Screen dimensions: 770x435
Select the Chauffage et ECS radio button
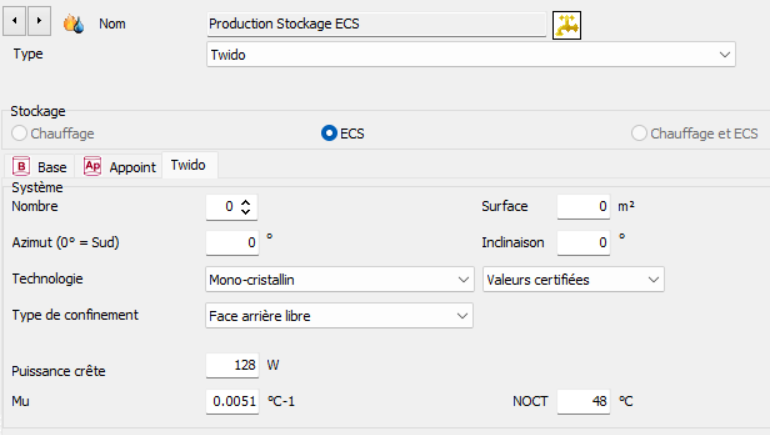click(639, 133)
